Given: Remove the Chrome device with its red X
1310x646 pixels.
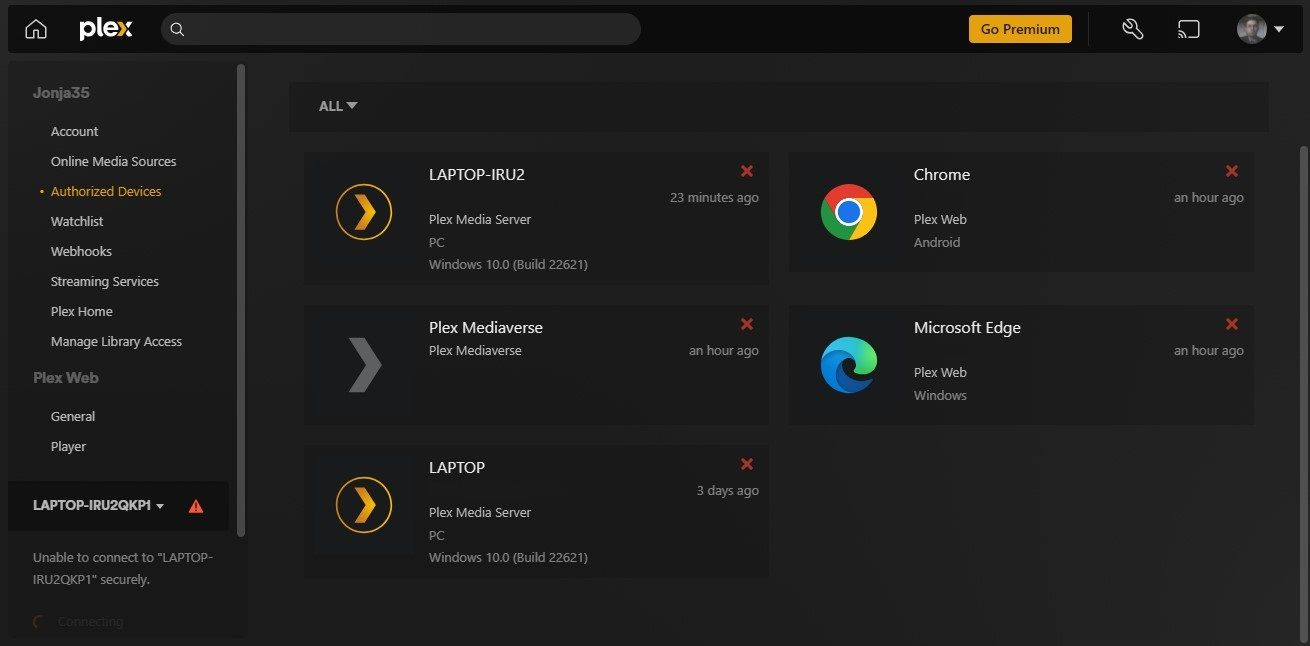Looking at the screenshot, I should click(1232, 171).
